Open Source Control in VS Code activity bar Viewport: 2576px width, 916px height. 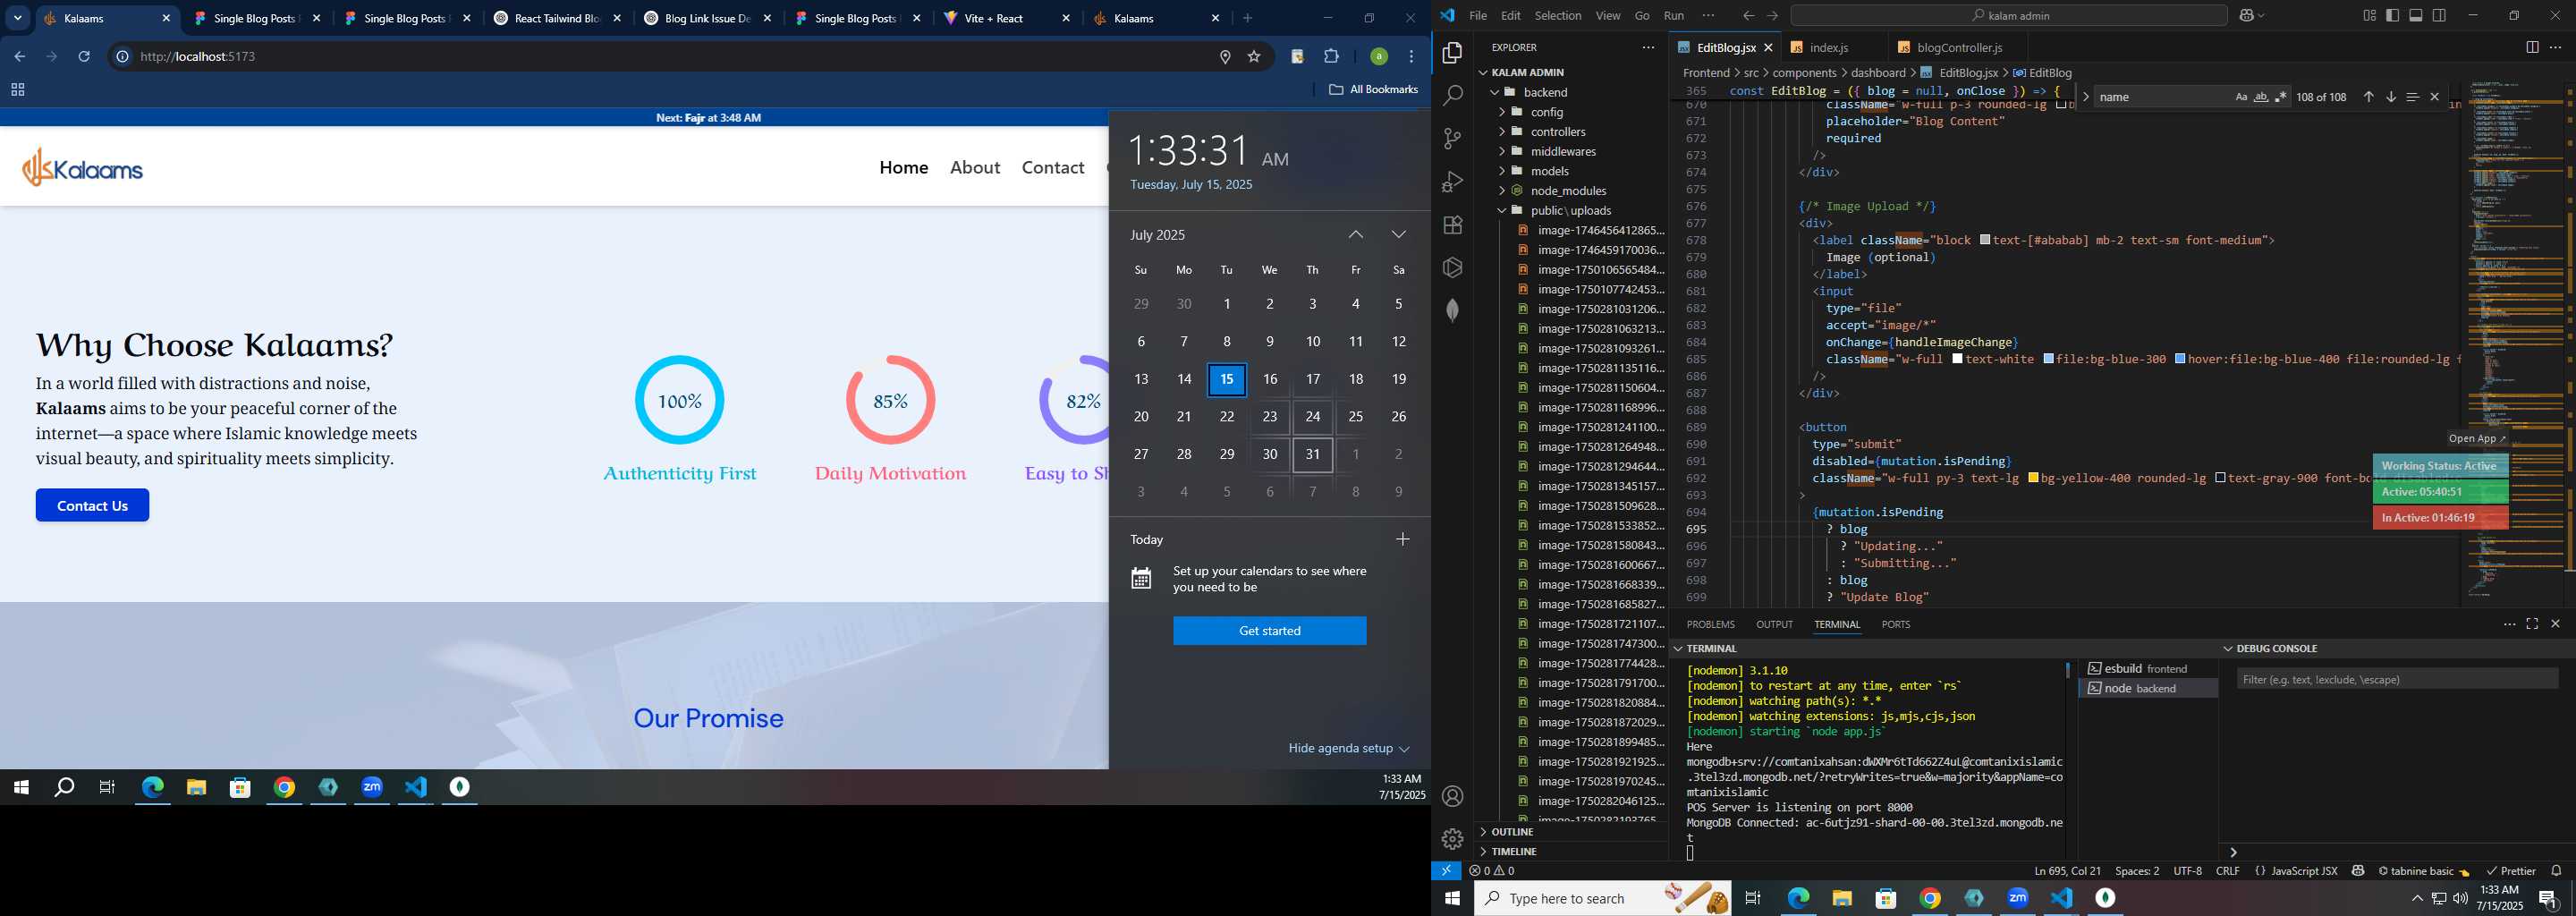[x=1453, y=139]
